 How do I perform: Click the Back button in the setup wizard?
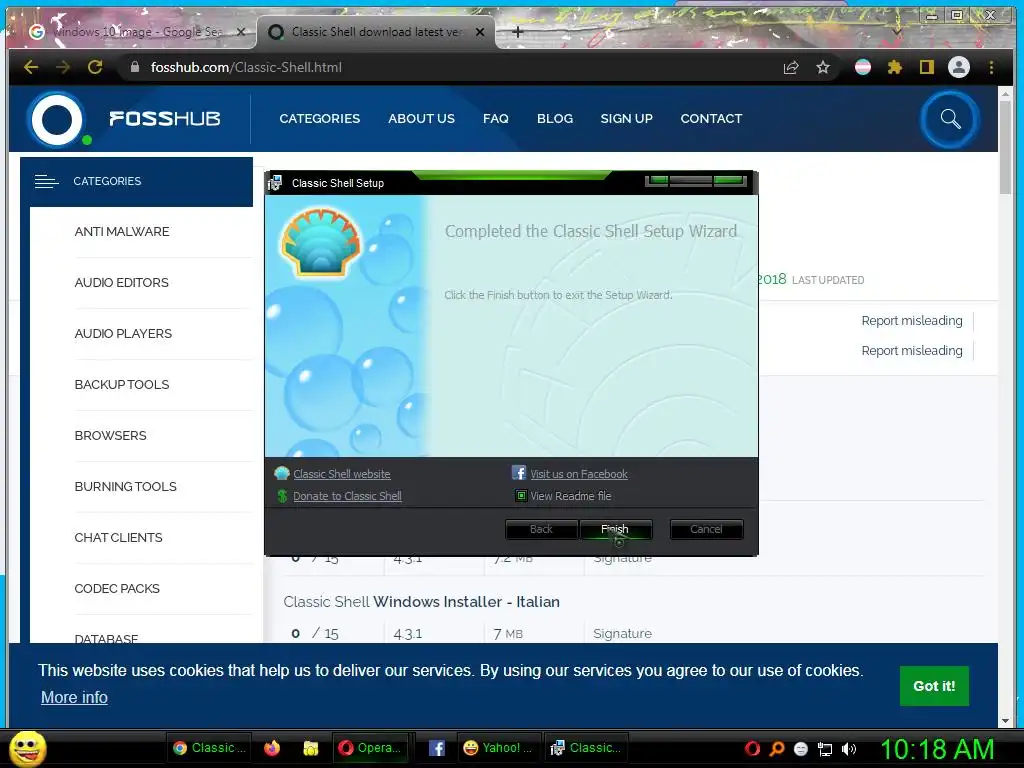tap(541, 529)
